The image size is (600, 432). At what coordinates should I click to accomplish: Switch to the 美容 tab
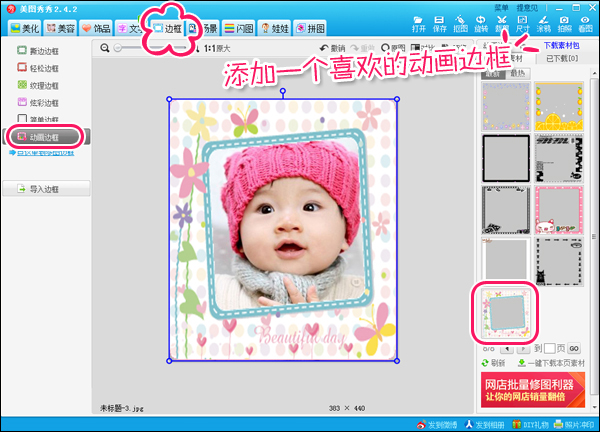tap(60, 28)
